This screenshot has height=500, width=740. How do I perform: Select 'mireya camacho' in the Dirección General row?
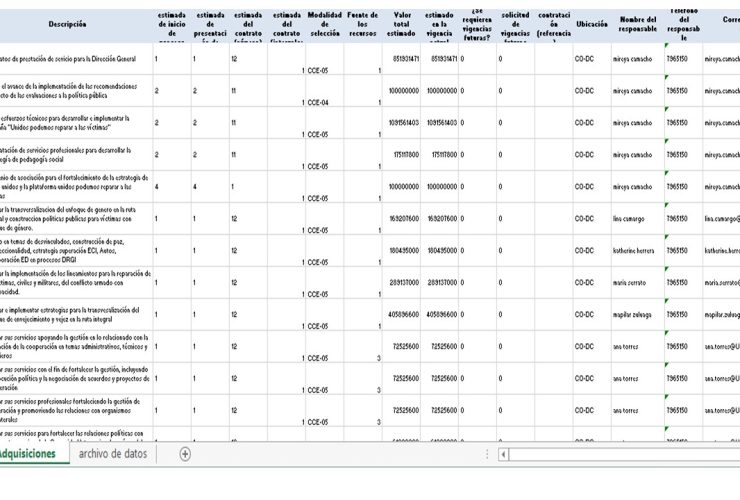pos(638,59)
